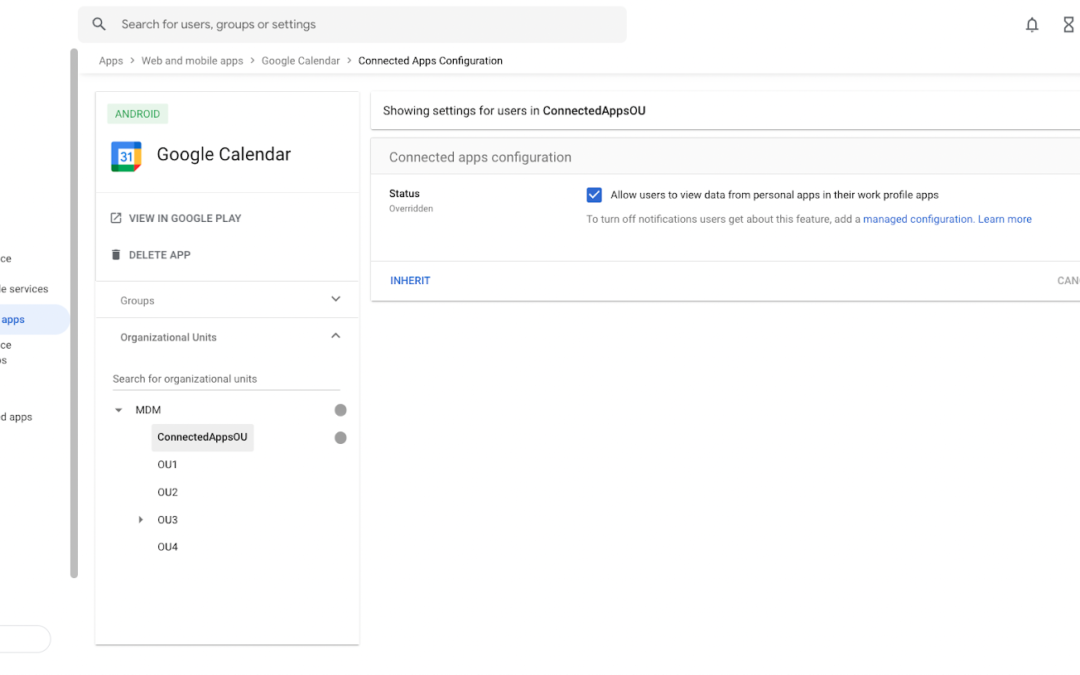Open the managed configuration link
This screenshot has width=1080, height=675.
[x=917, y=219]
